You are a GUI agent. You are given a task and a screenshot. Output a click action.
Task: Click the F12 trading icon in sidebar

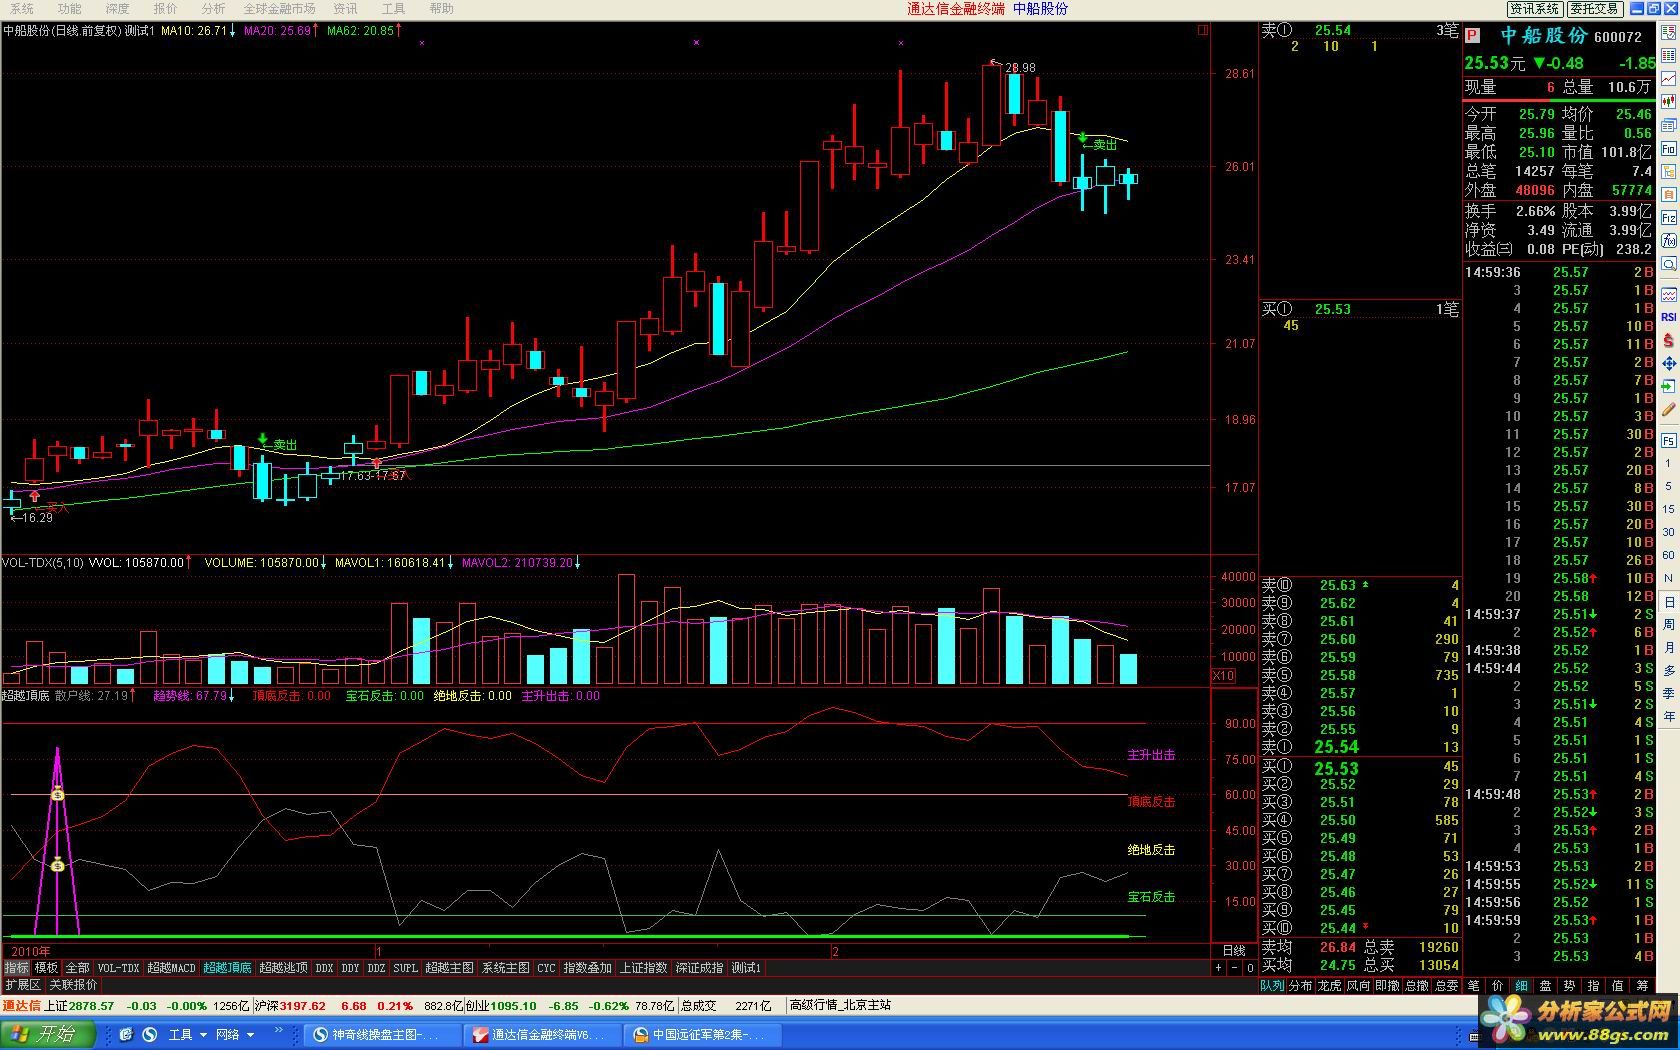point(1669,218)
